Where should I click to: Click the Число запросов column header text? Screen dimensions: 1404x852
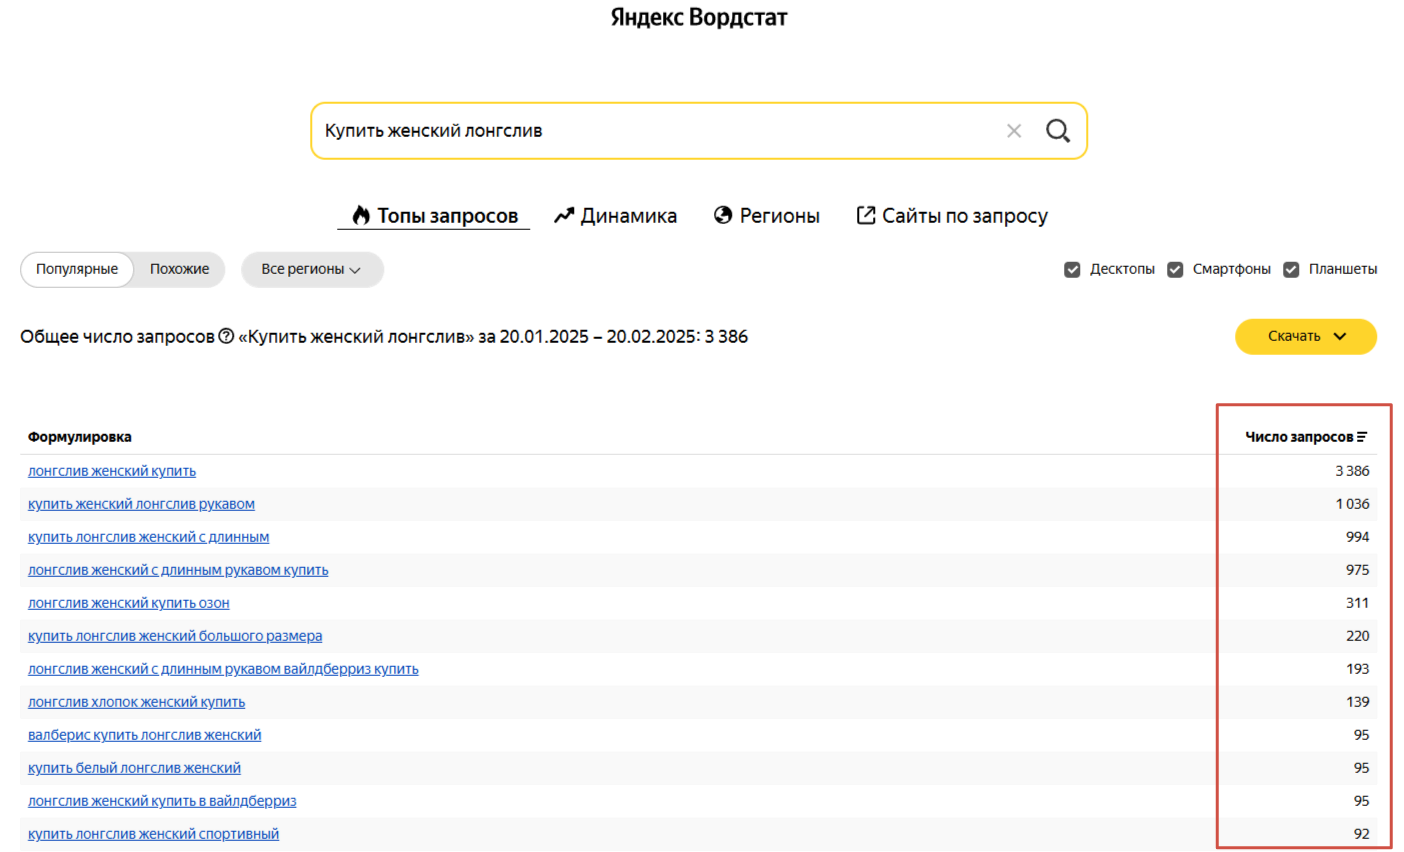(1299, 437)
